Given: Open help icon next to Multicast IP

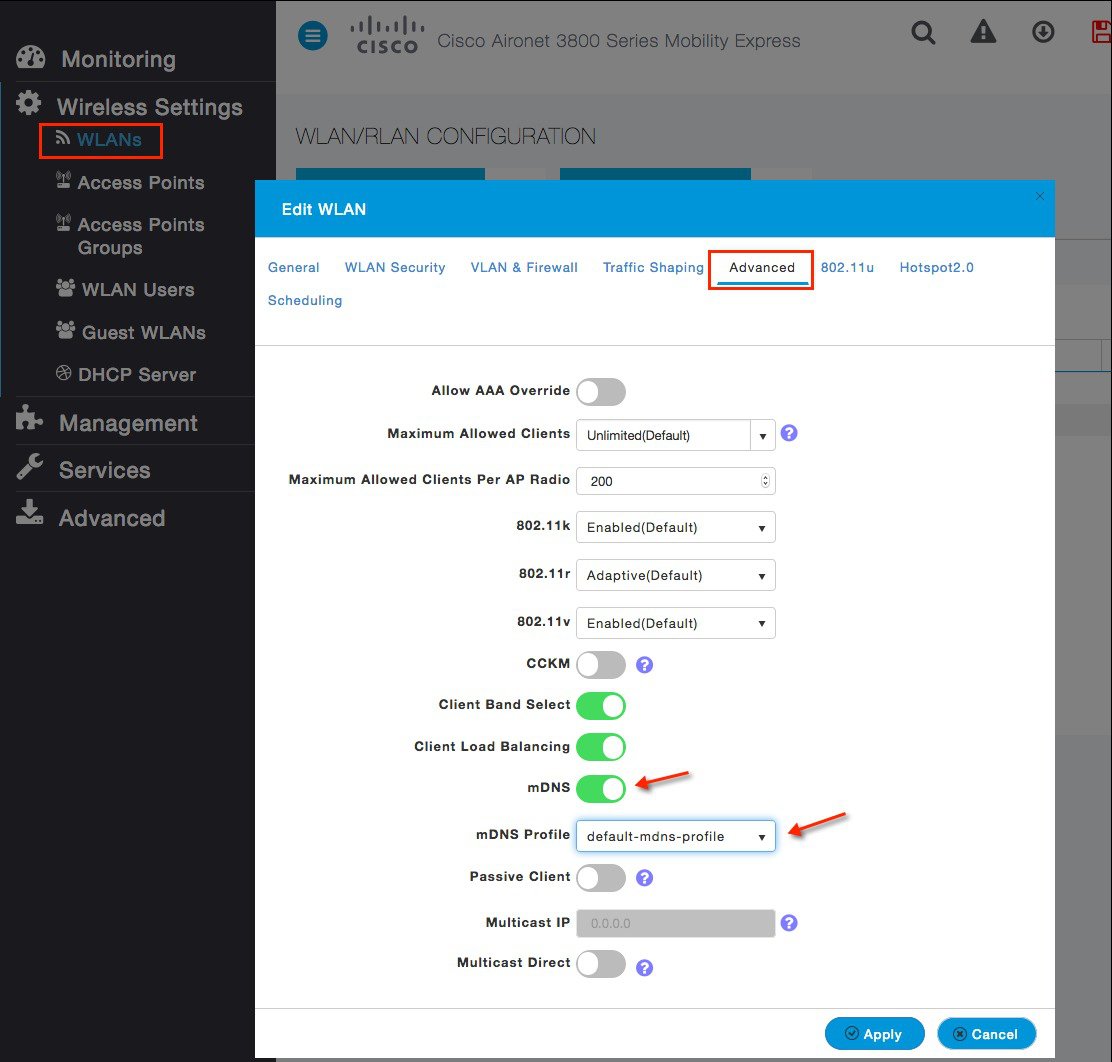Looking at the screenshot, I should [x=789, y=922].
